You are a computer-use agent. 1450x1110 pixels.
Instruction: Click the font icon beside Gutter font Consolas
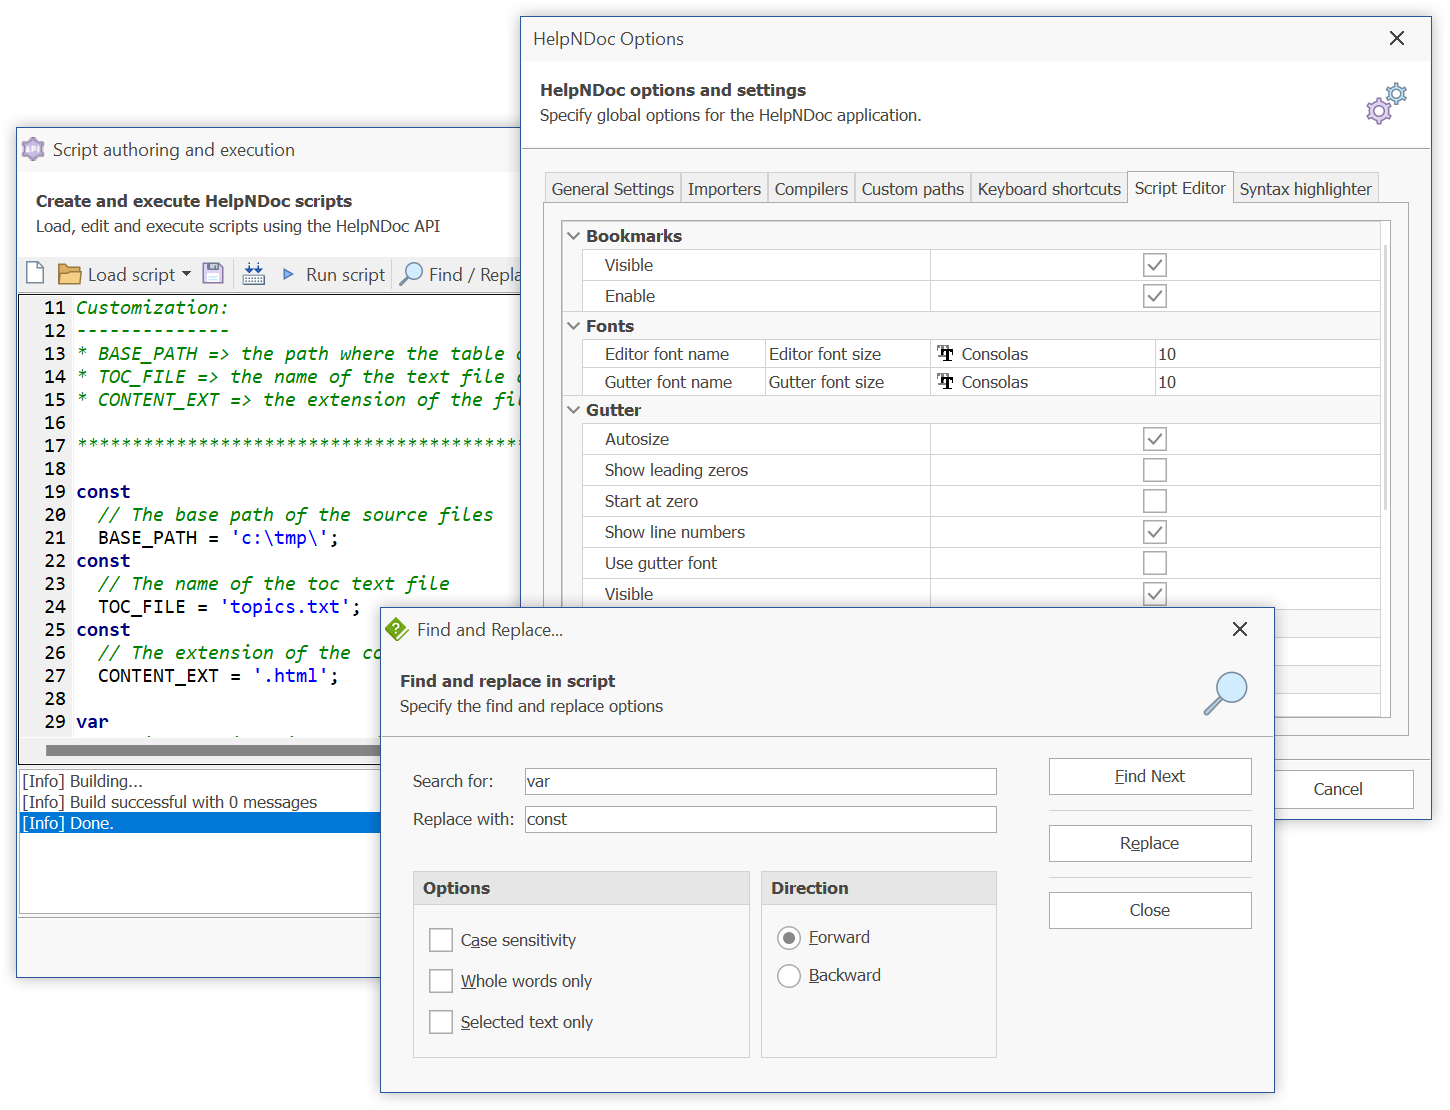[945, 381]
